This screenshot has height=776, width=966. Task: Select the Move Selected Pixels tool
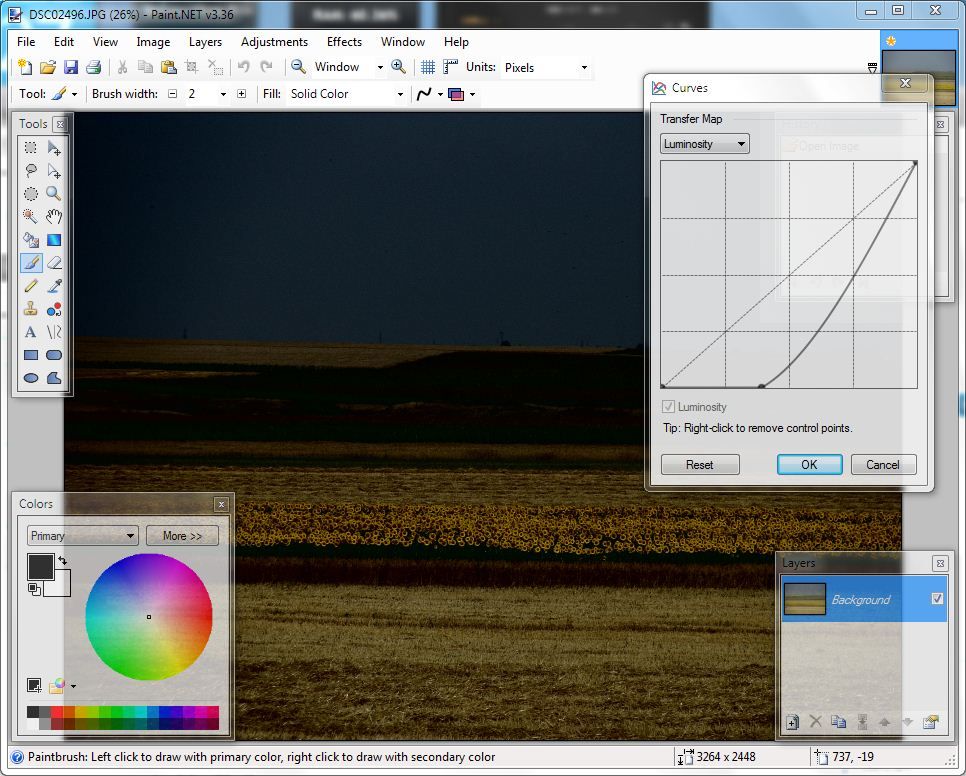[54, 147]
